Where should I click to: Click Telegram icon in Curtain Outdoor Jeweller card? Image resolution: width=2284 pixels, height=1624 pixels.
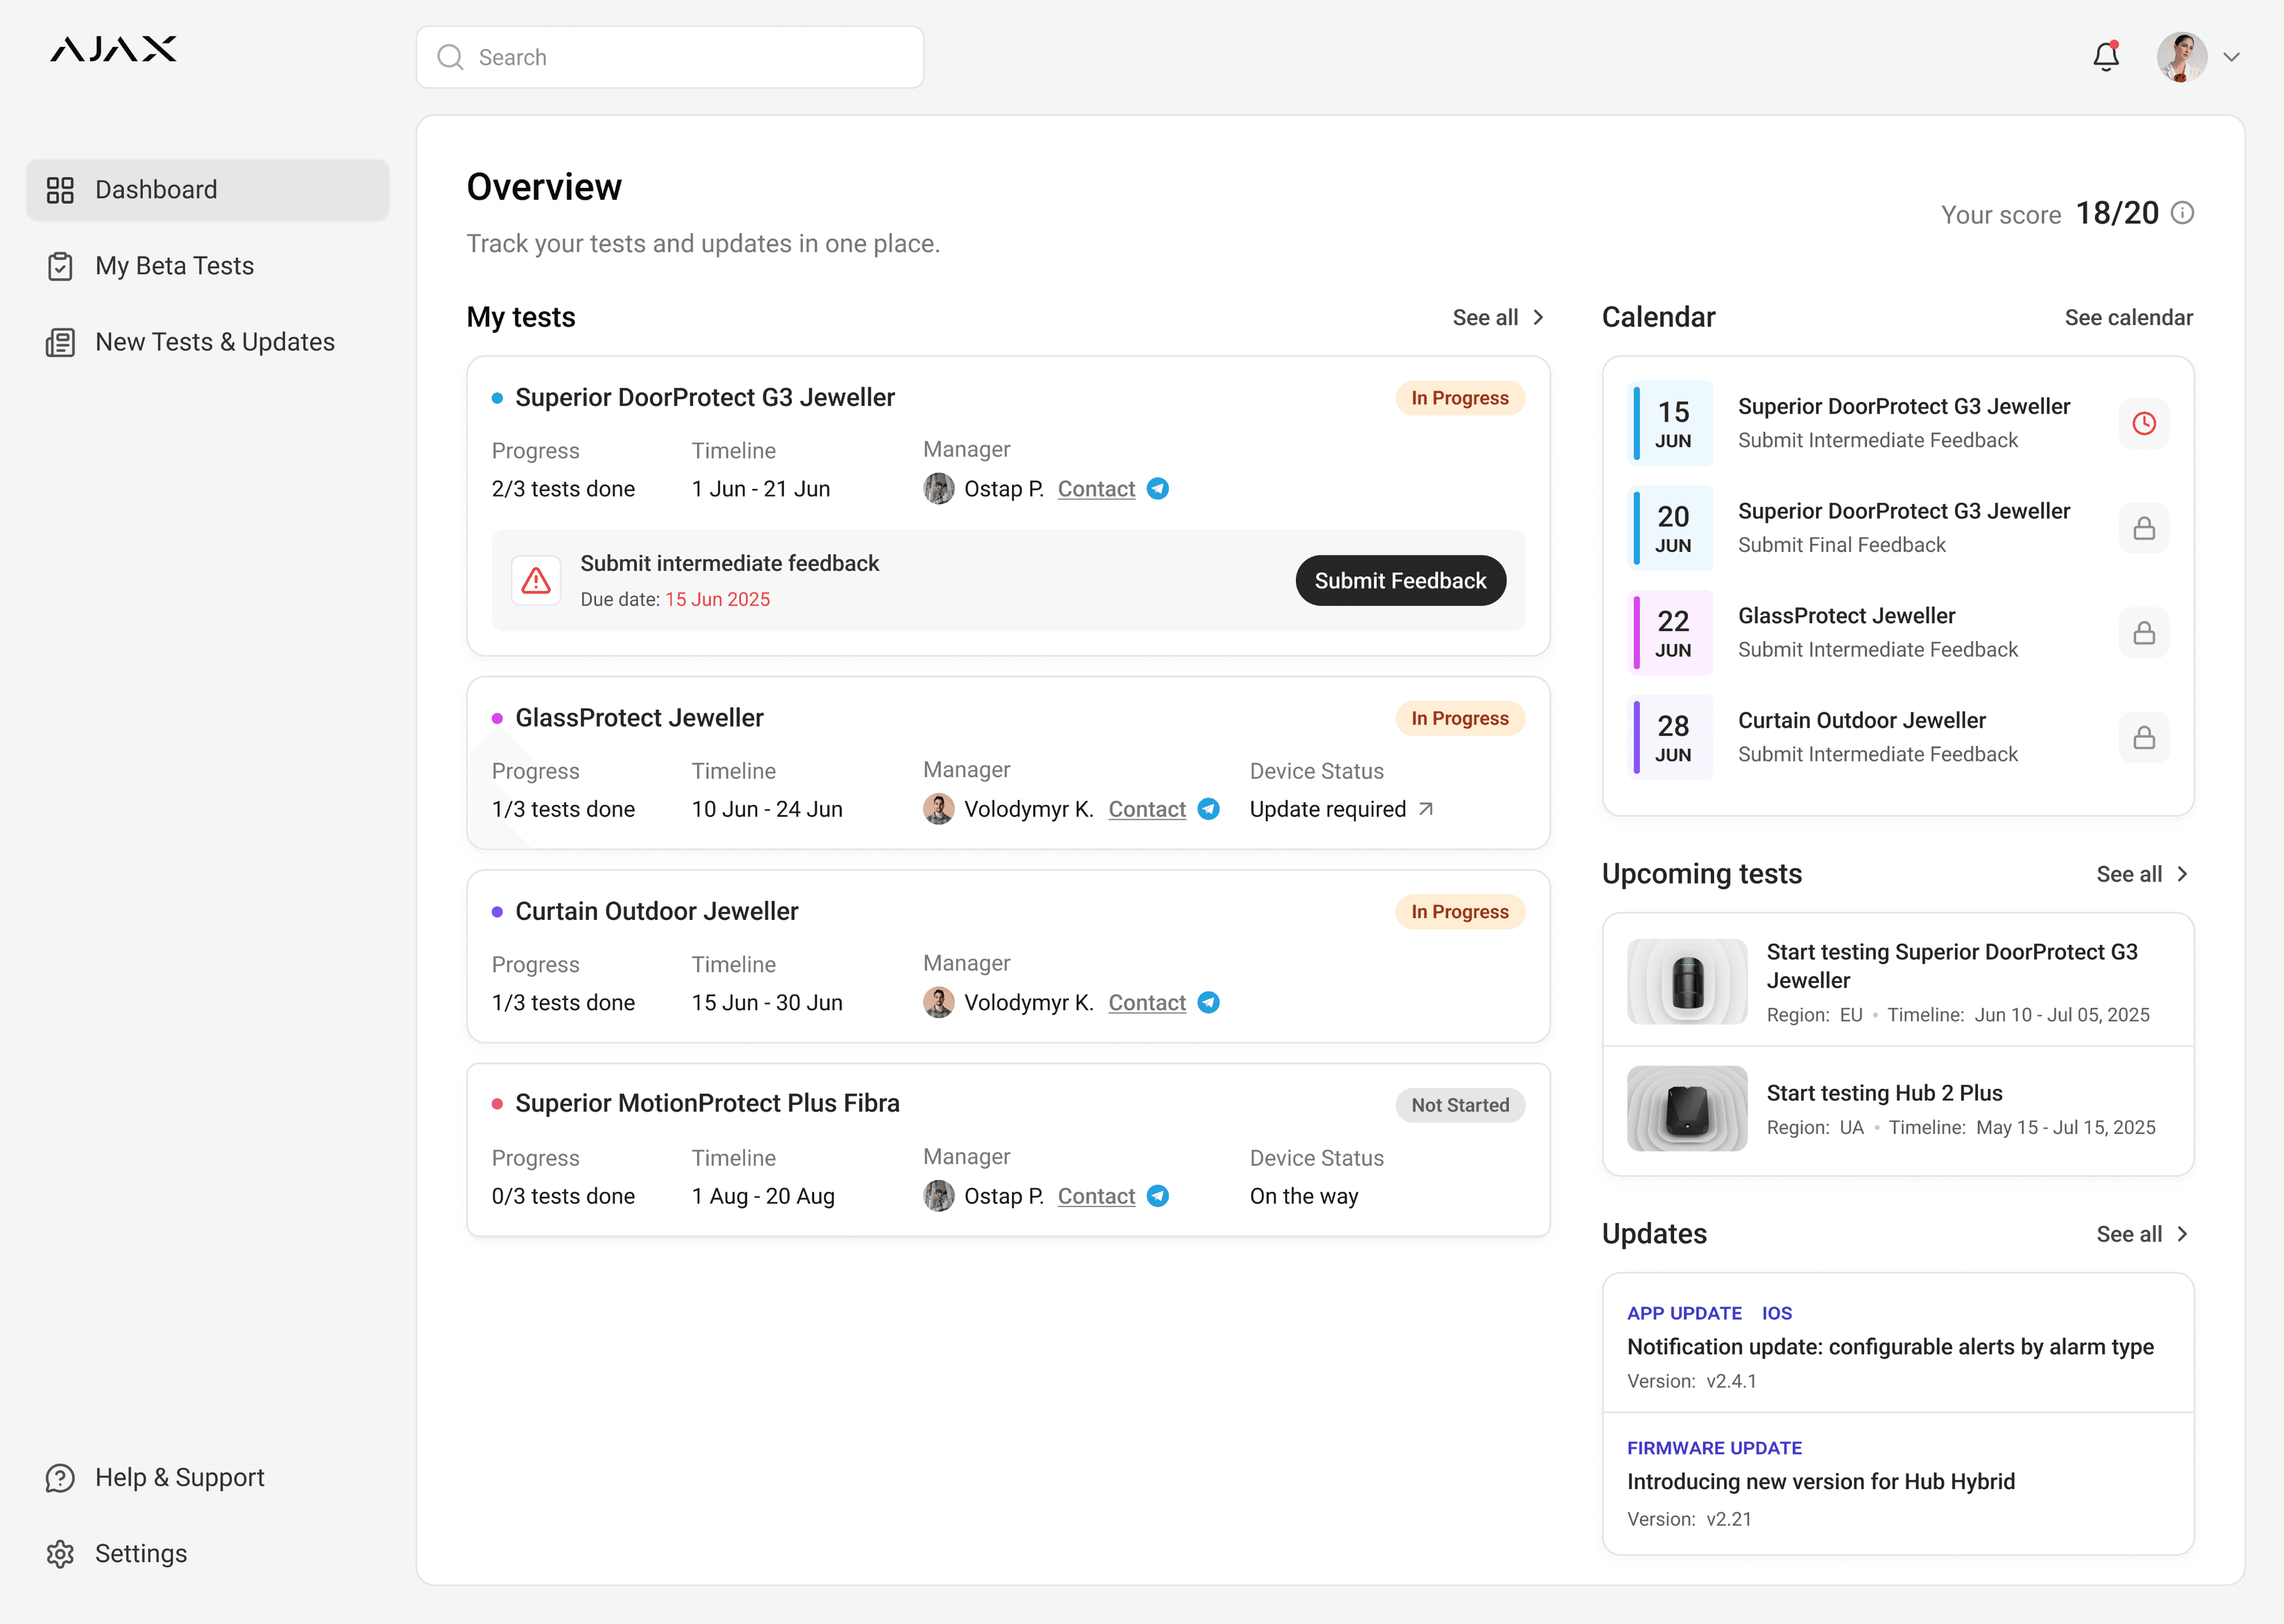pyautogui.click(x=1209, y=1003)
